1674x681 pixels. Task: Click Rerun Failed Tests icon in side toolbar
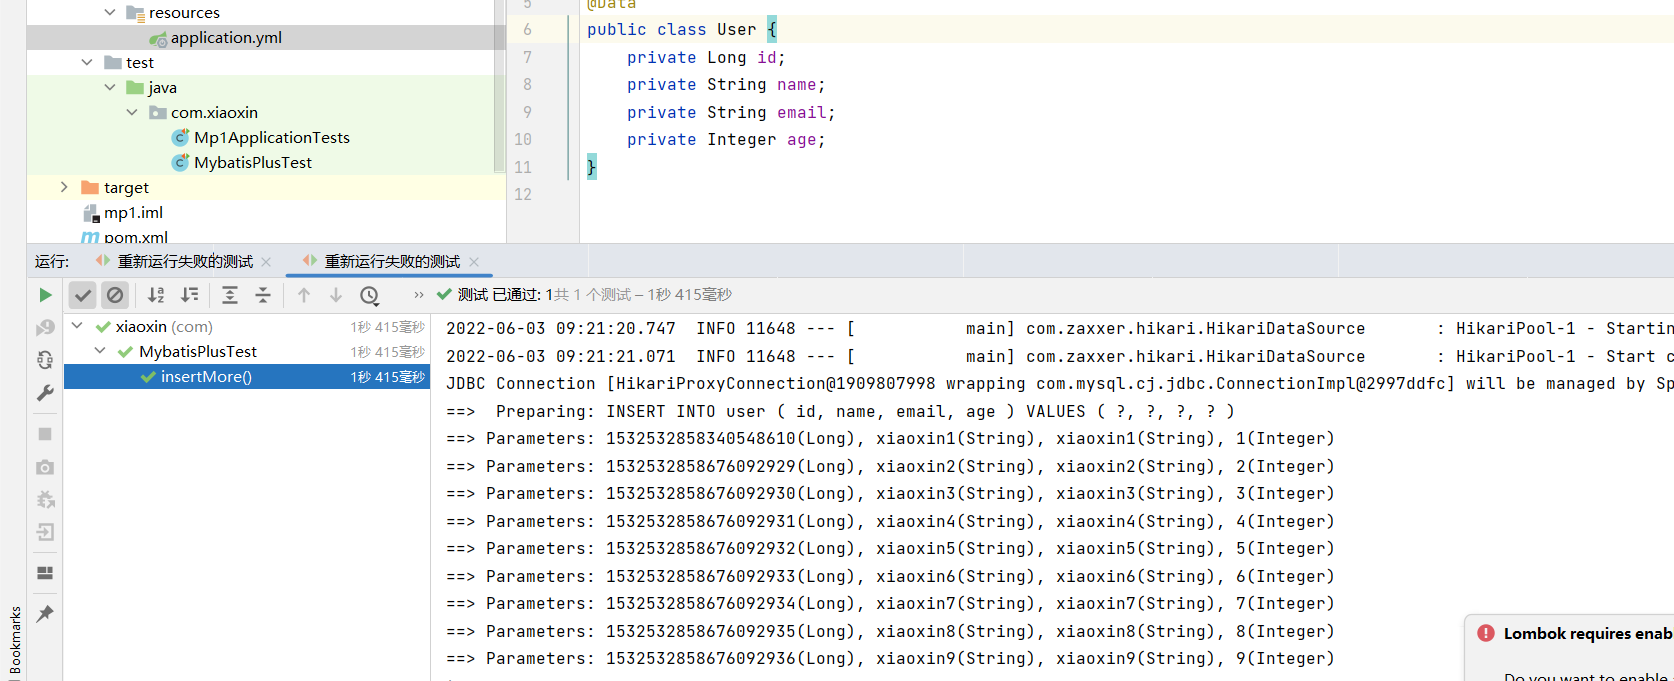click(45, 328)
